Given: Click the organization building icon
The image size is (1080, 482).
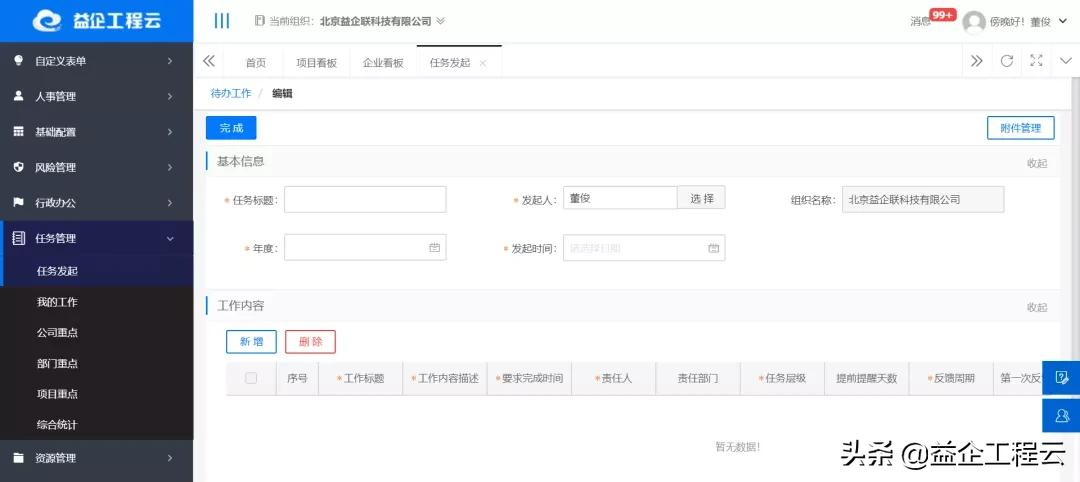Looking at the screenshot, I should coord(259,21).
